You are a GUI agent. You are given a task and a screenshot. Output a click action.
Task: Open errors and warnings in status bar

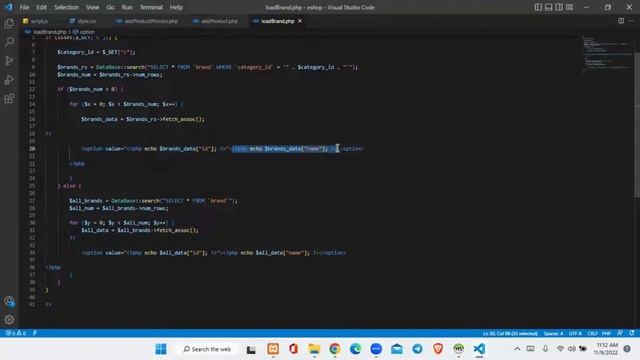pyautogui.click(x=16, y=333)
